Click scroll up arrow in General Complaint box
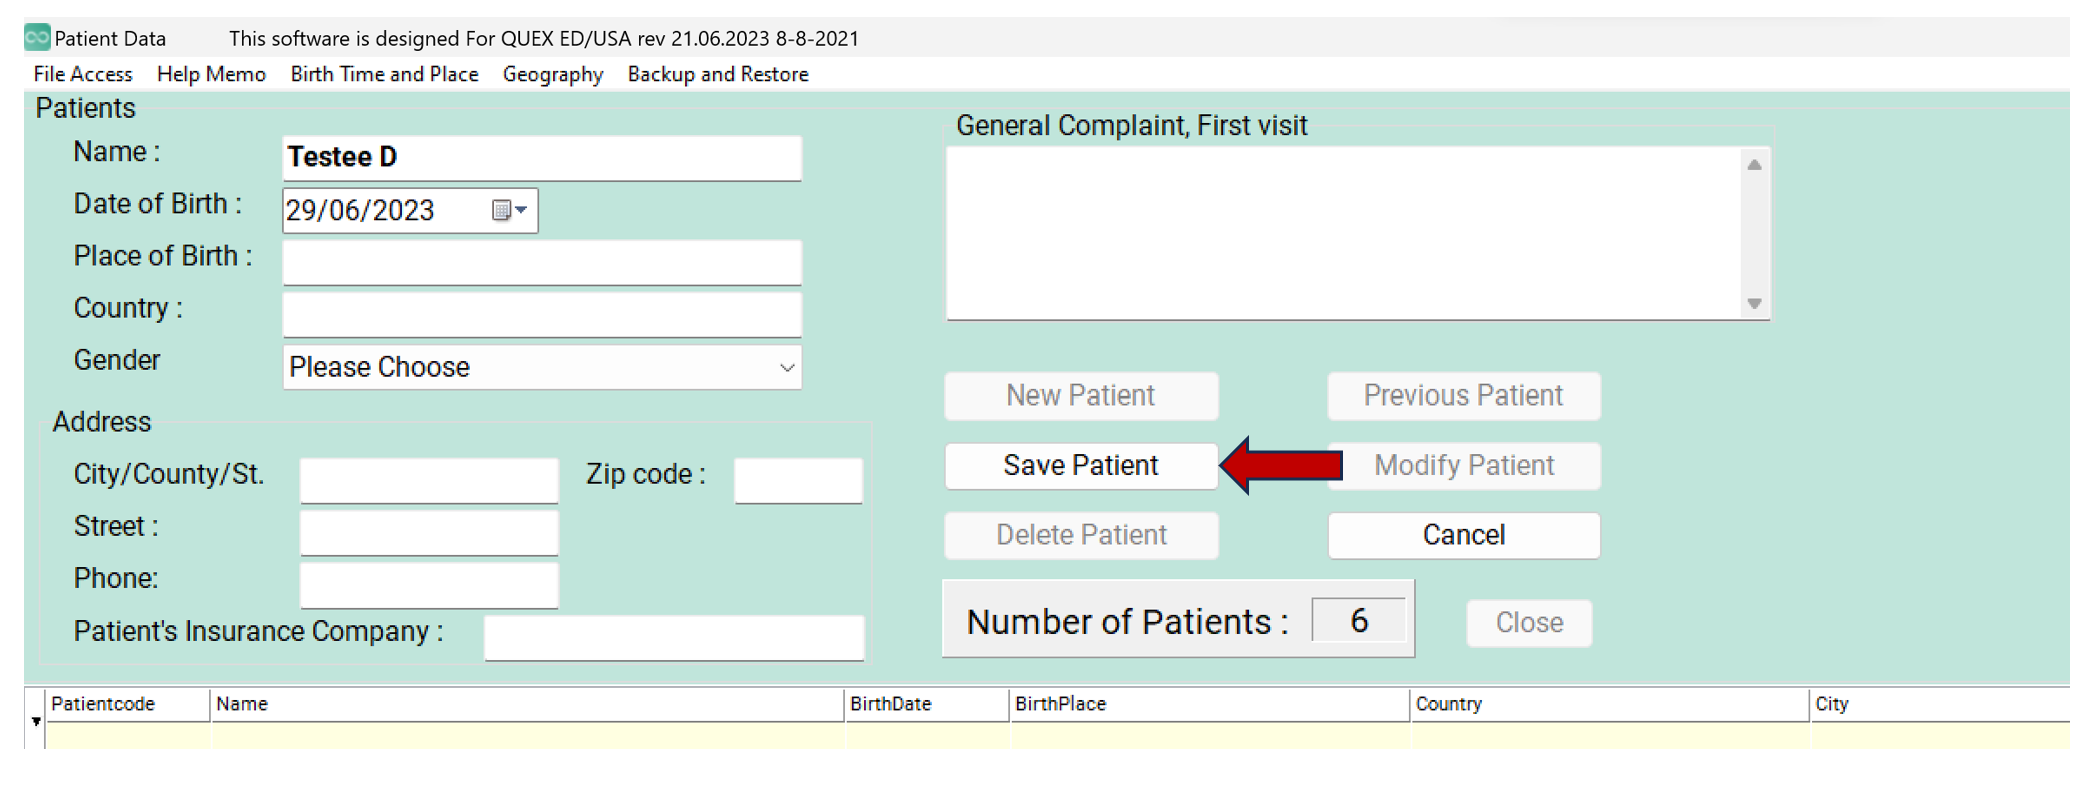This screenshot has height=794, width=2084. tap(1754, 165)
